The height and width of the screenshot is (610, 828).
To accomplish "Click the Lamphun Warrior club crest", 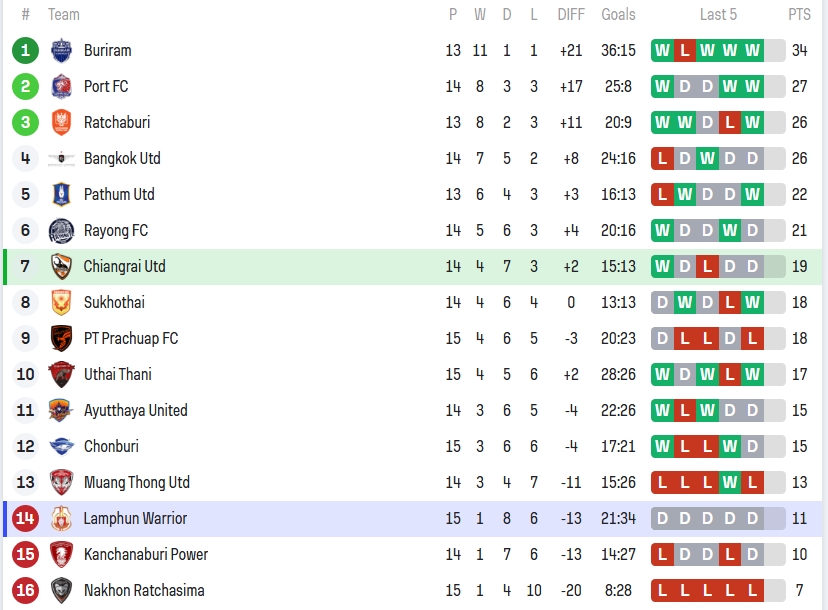I will coord(61,518).
